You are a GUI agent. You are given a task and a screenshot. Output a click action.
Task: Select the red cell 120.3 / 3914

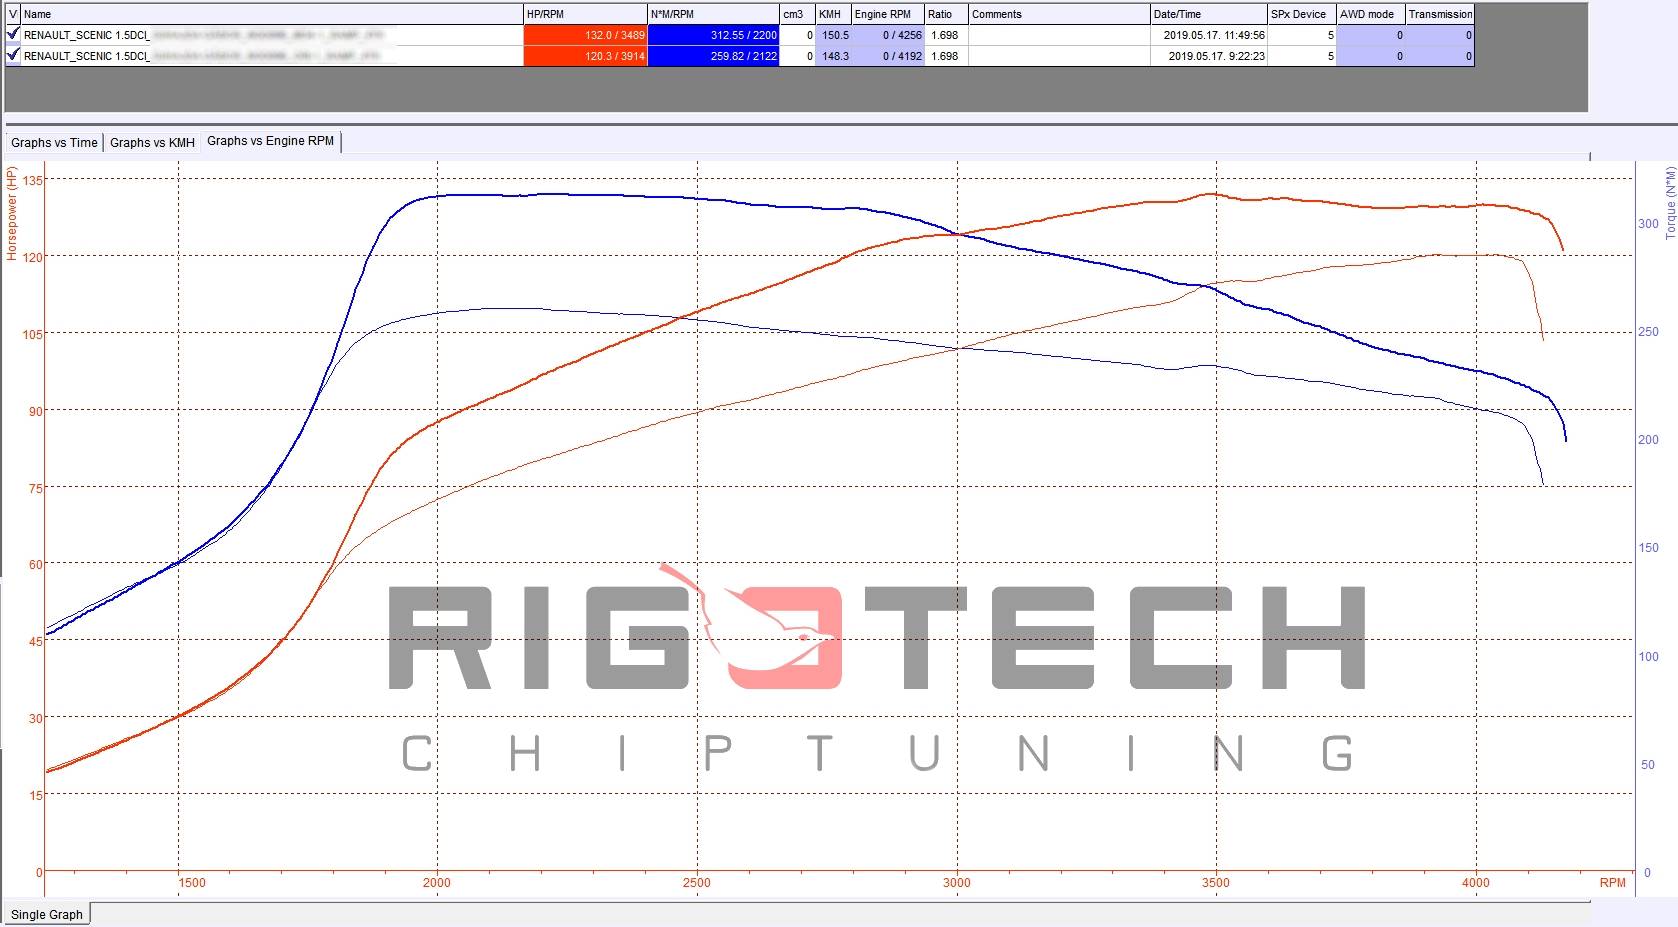pyautogui.click(x=585, y=56)
